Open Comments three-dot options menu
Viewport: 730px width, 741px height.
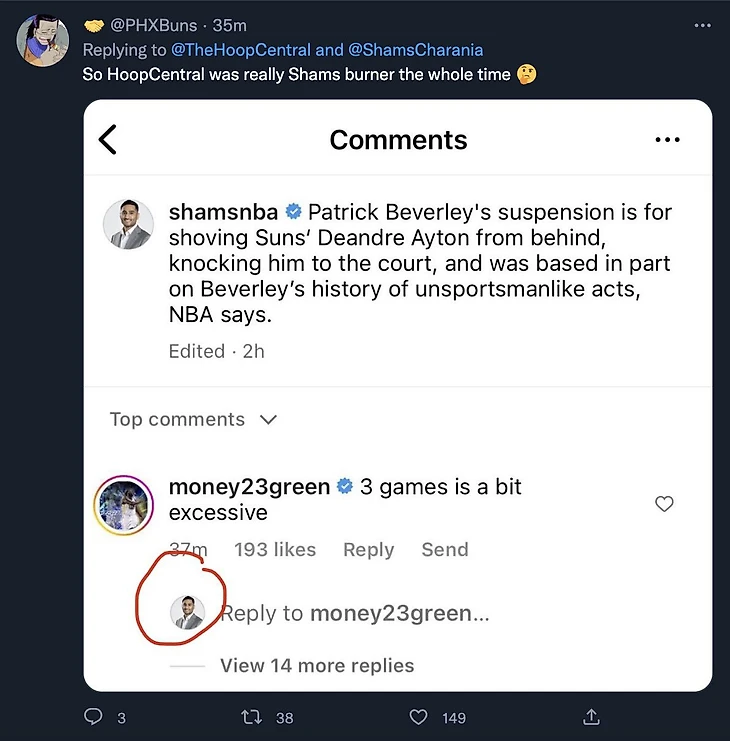[x=667, y=140]
